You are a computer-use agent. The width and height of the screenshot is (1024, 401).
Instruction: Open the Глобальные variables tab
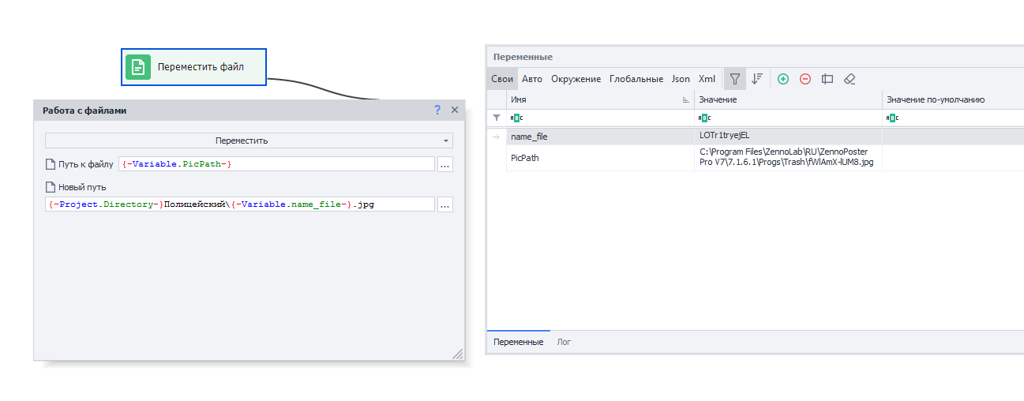coord(636,79)
